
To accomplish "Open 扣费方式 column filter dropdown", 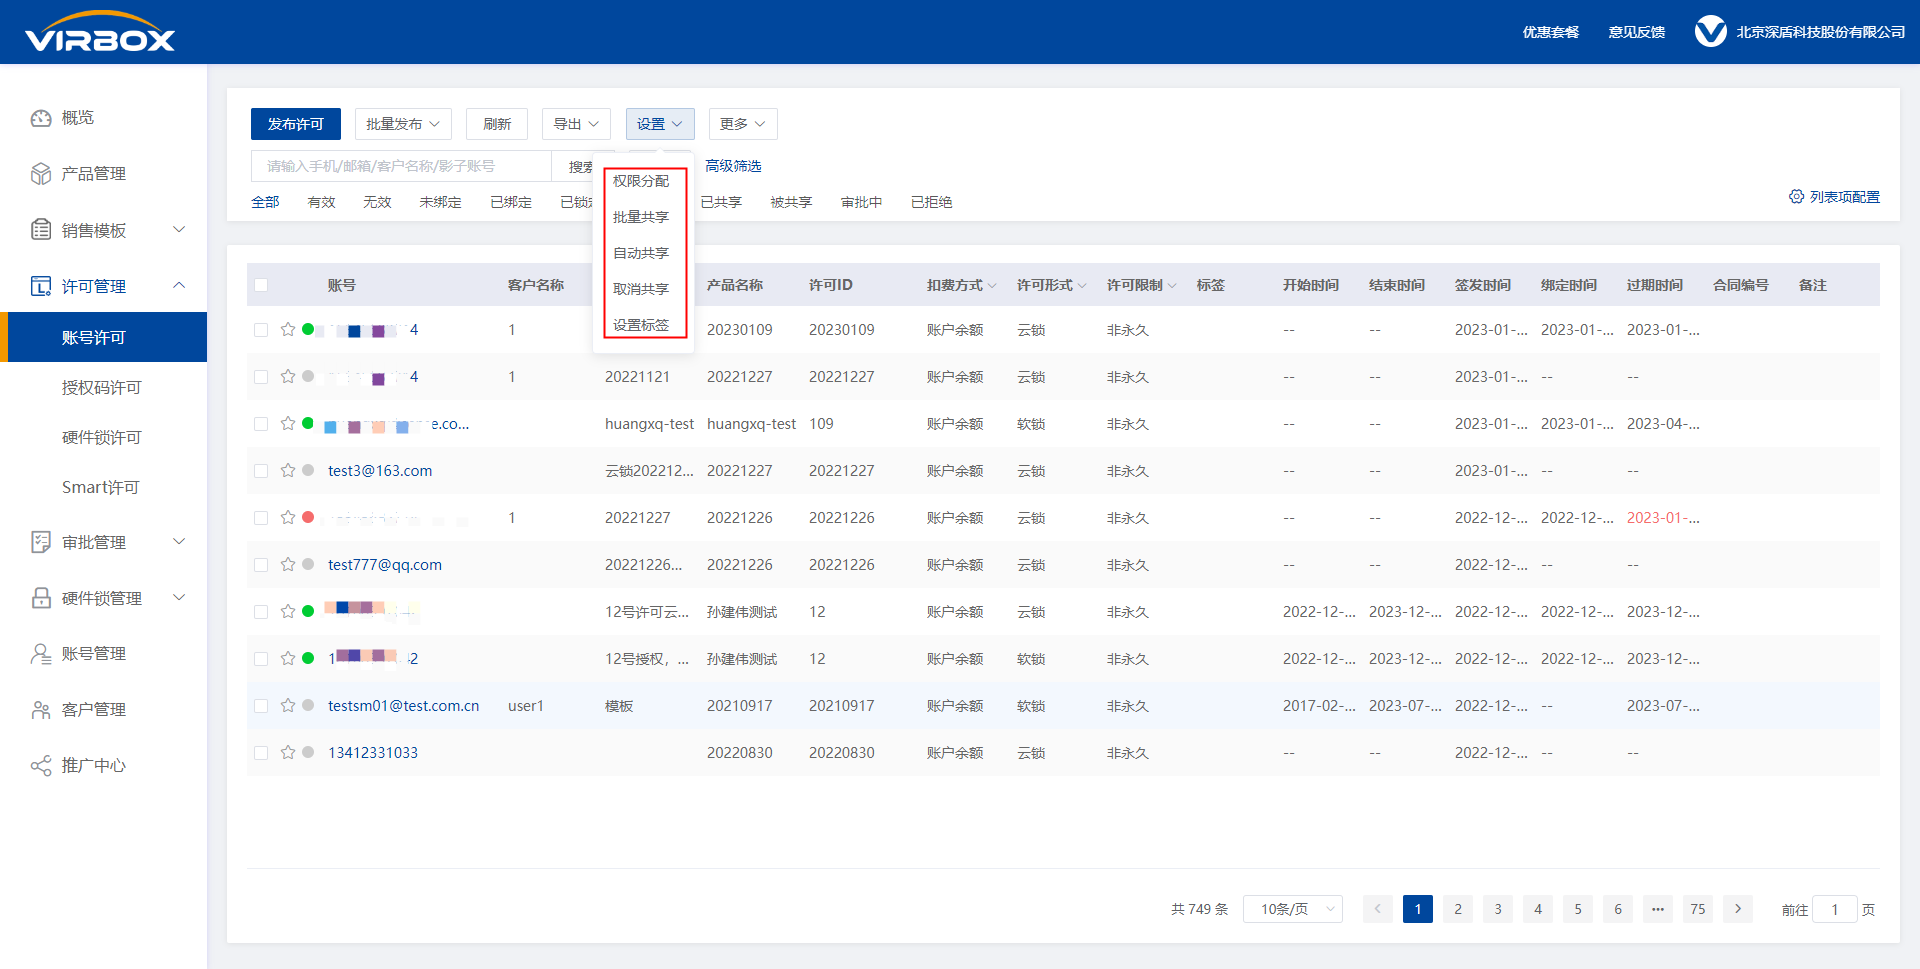I will click(992, 286).
